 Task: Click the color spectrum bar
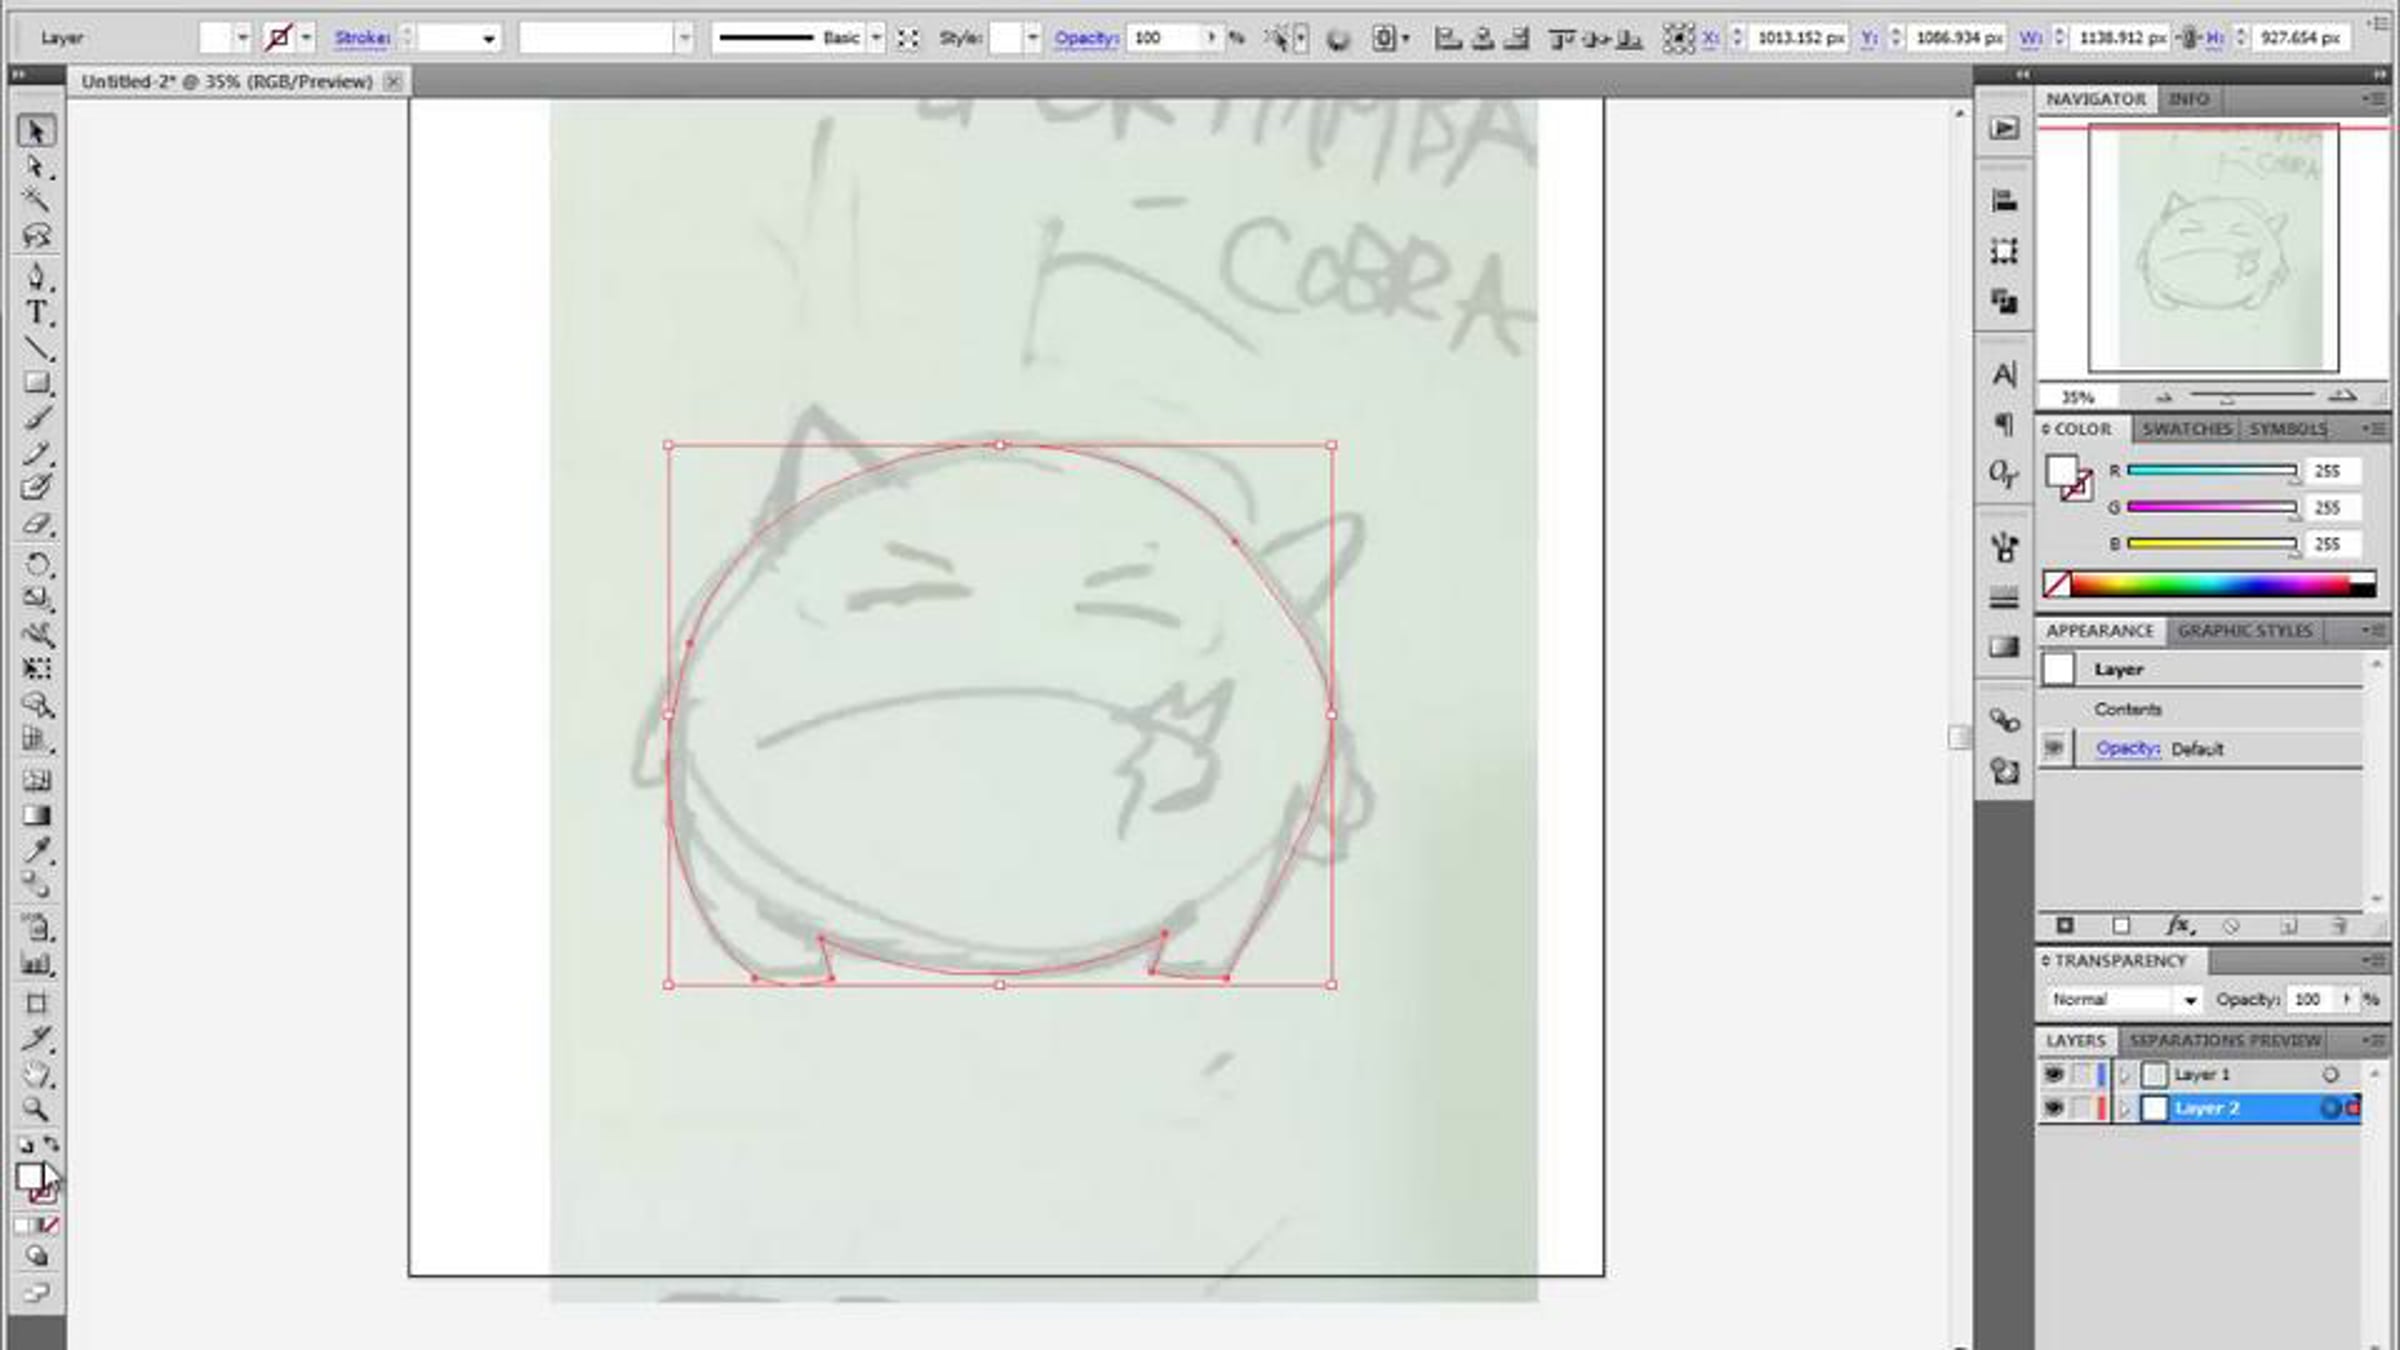coord(2220,585)
